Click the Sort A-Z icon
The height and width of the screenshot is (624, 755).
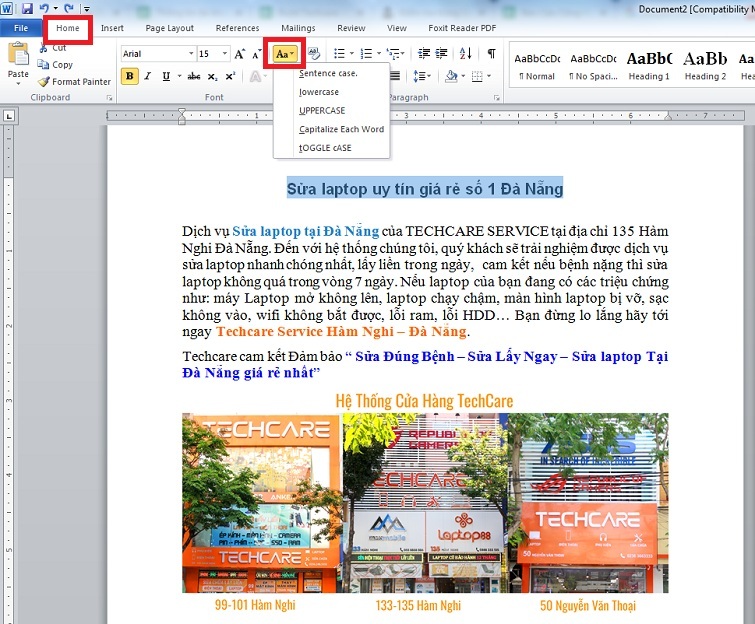[x=466, y=53]
